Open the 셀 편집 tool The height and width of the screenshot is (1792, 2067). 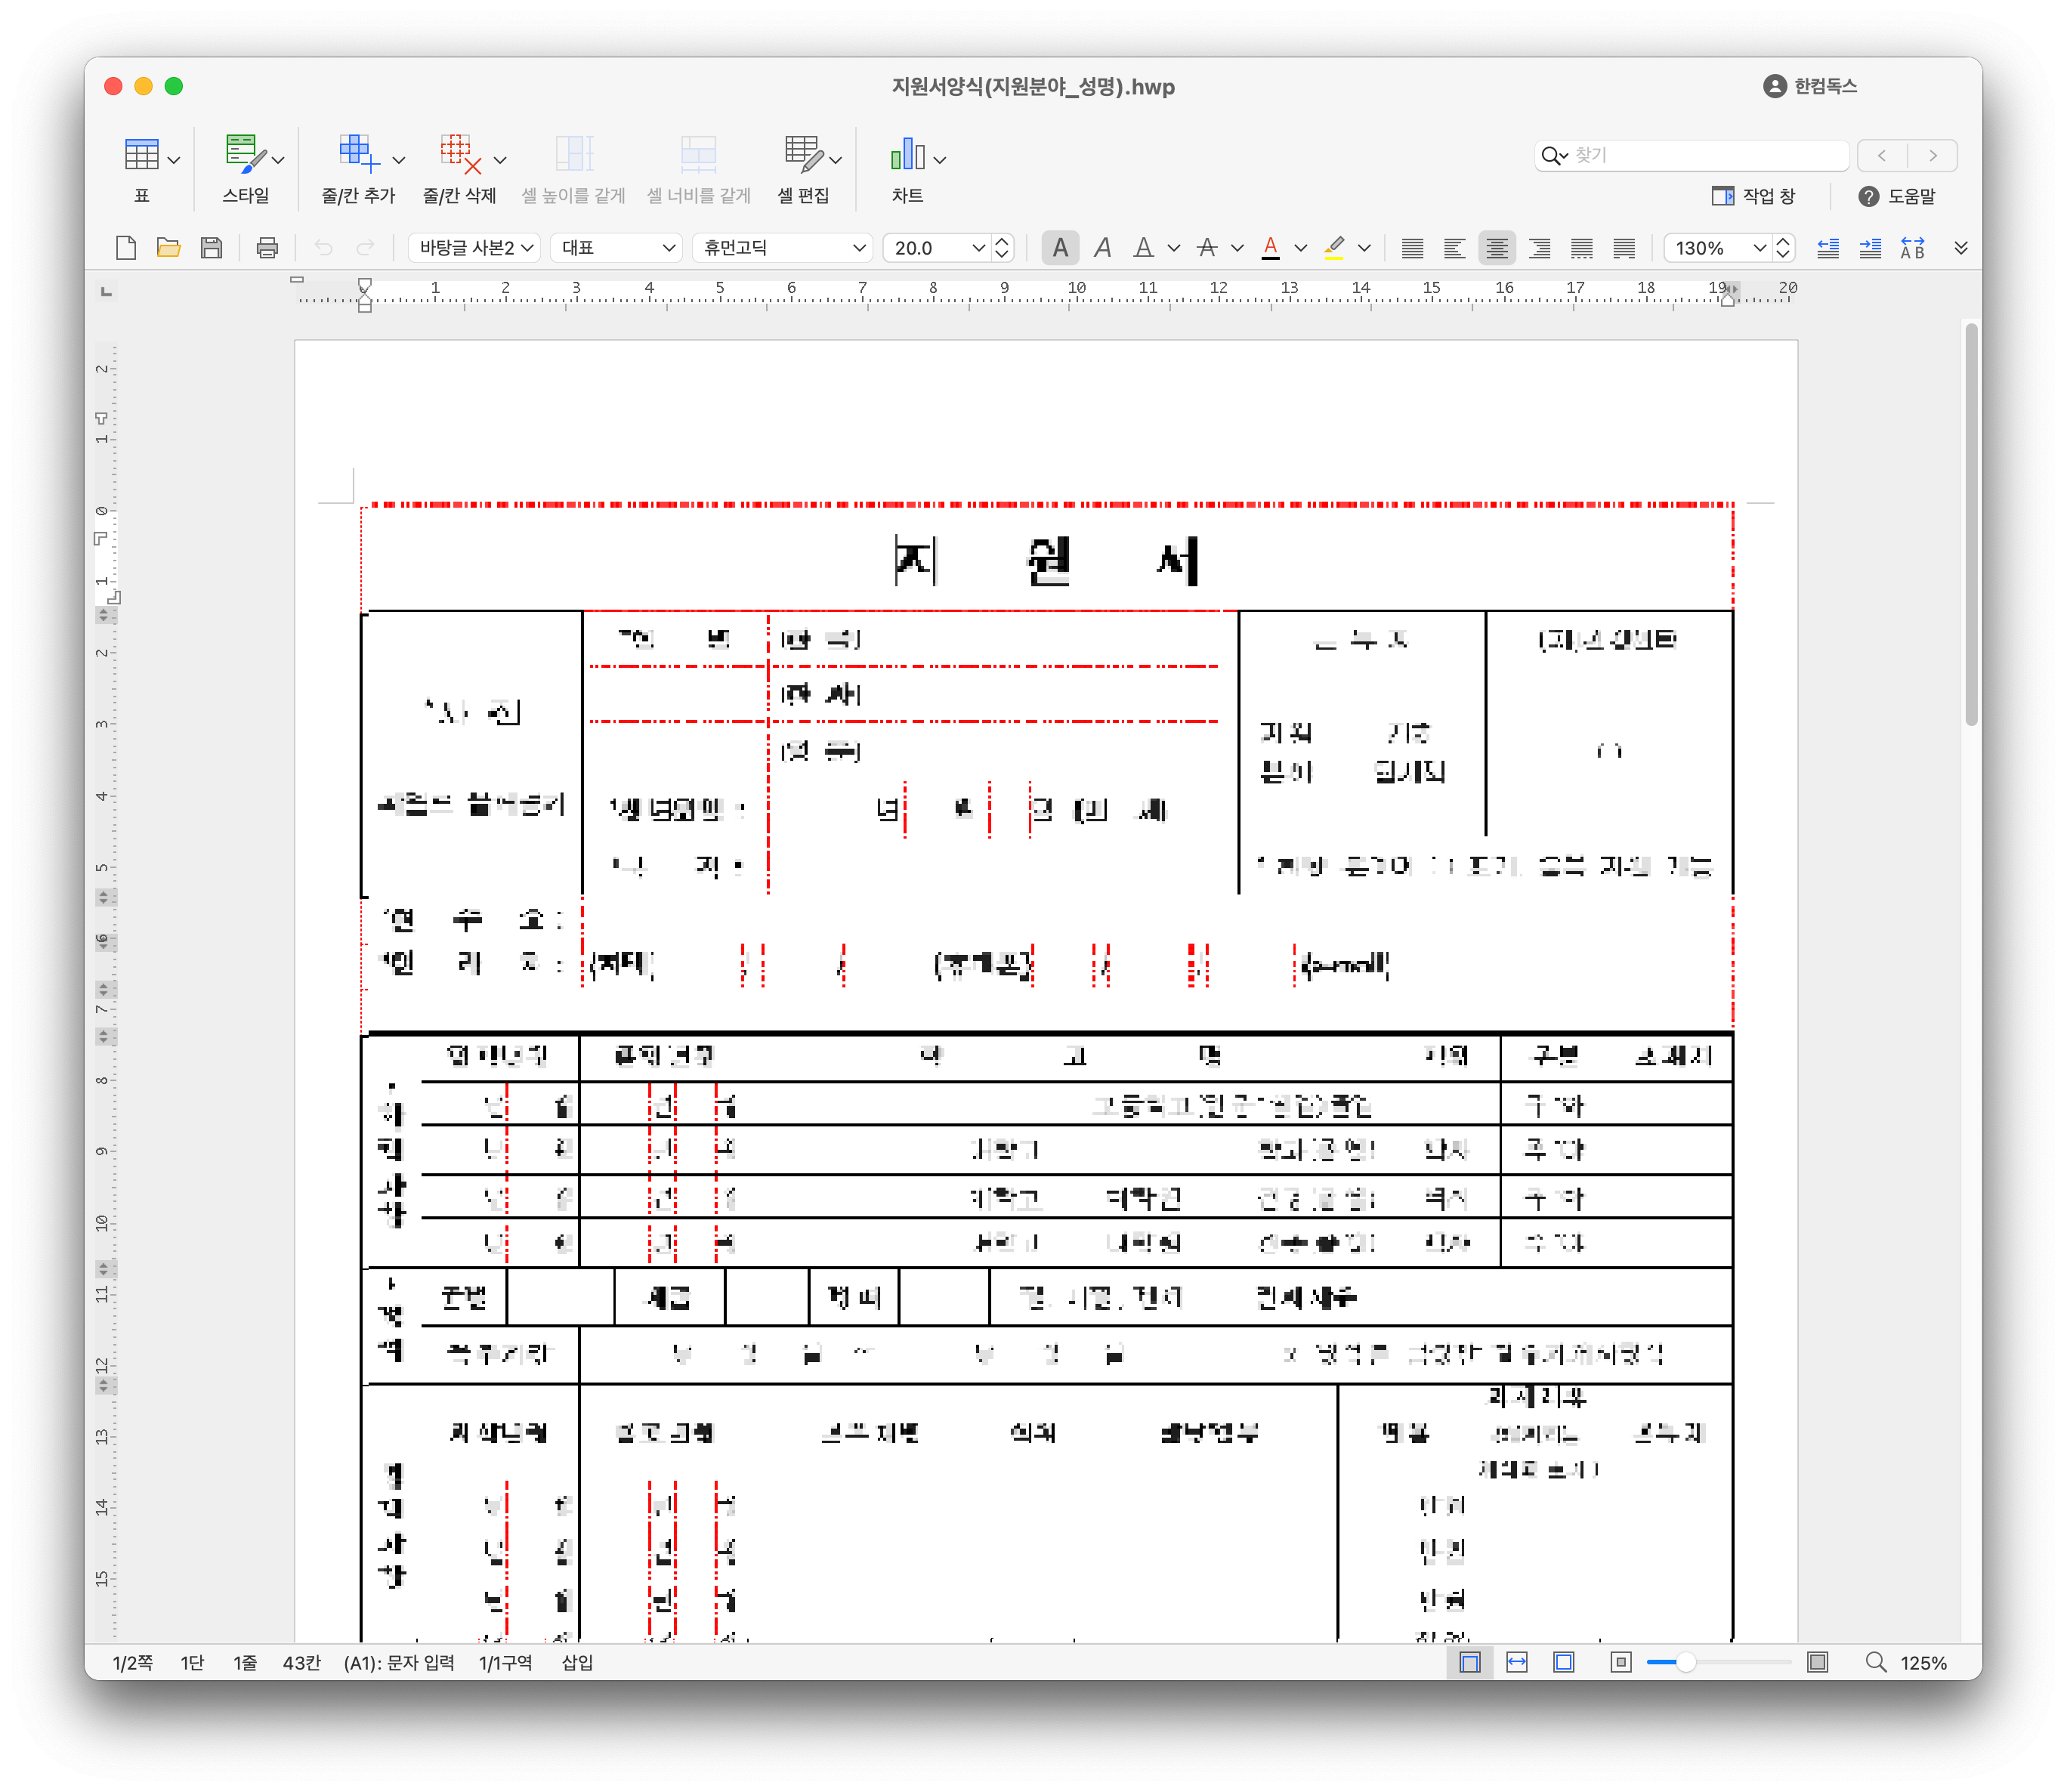[x=803, y=155]
